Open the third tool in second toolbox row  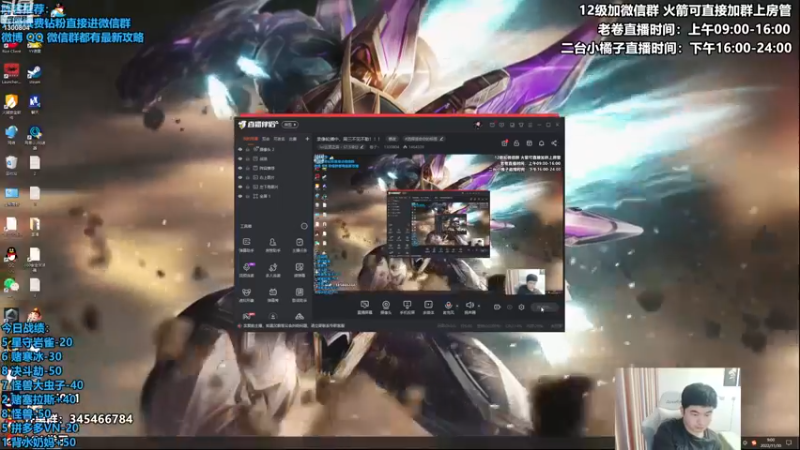[x=299, y=269]
